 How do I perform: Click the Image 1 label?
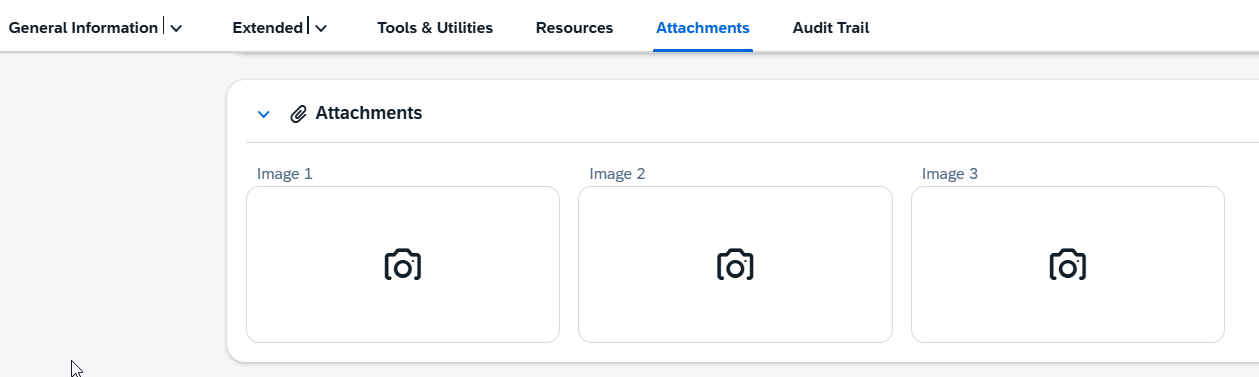click(285, 174)
